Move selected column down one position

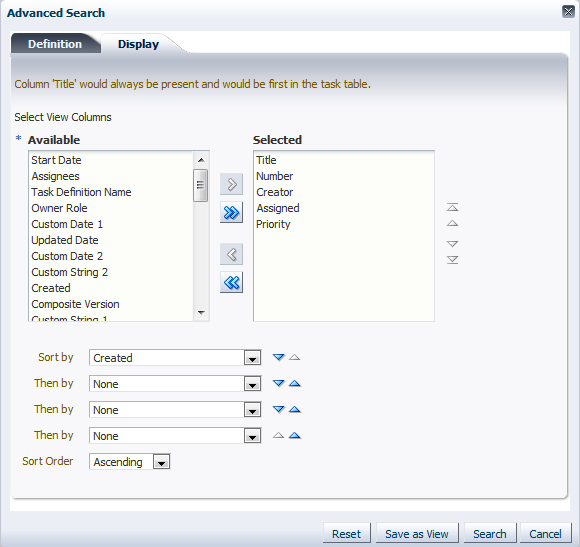click(x=452, y=244)
